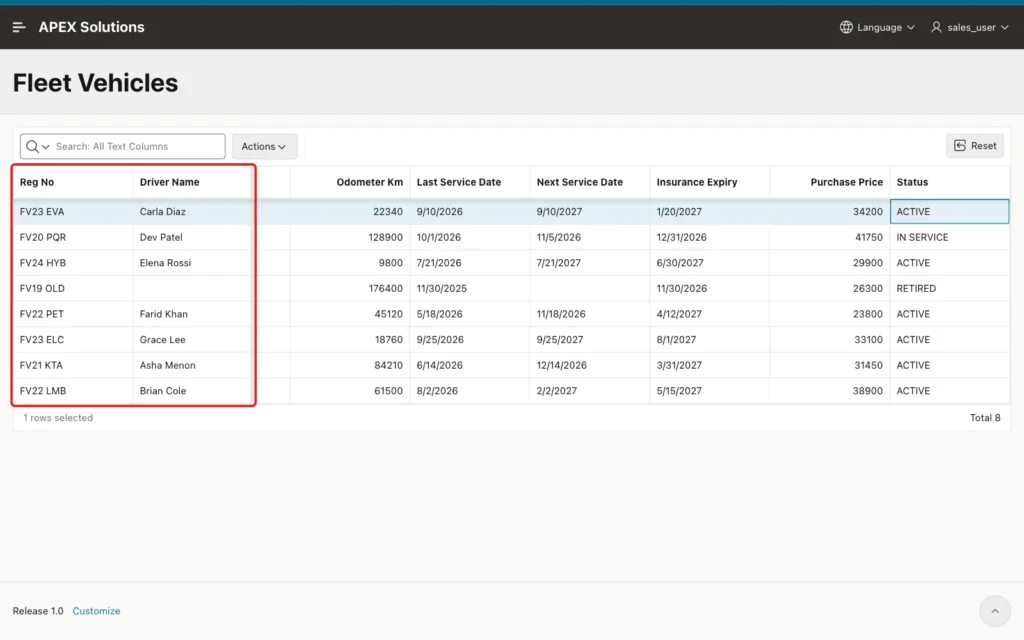Open the Customize link
This screenshot has height=640, width=1024.
(x=96, y=611)
